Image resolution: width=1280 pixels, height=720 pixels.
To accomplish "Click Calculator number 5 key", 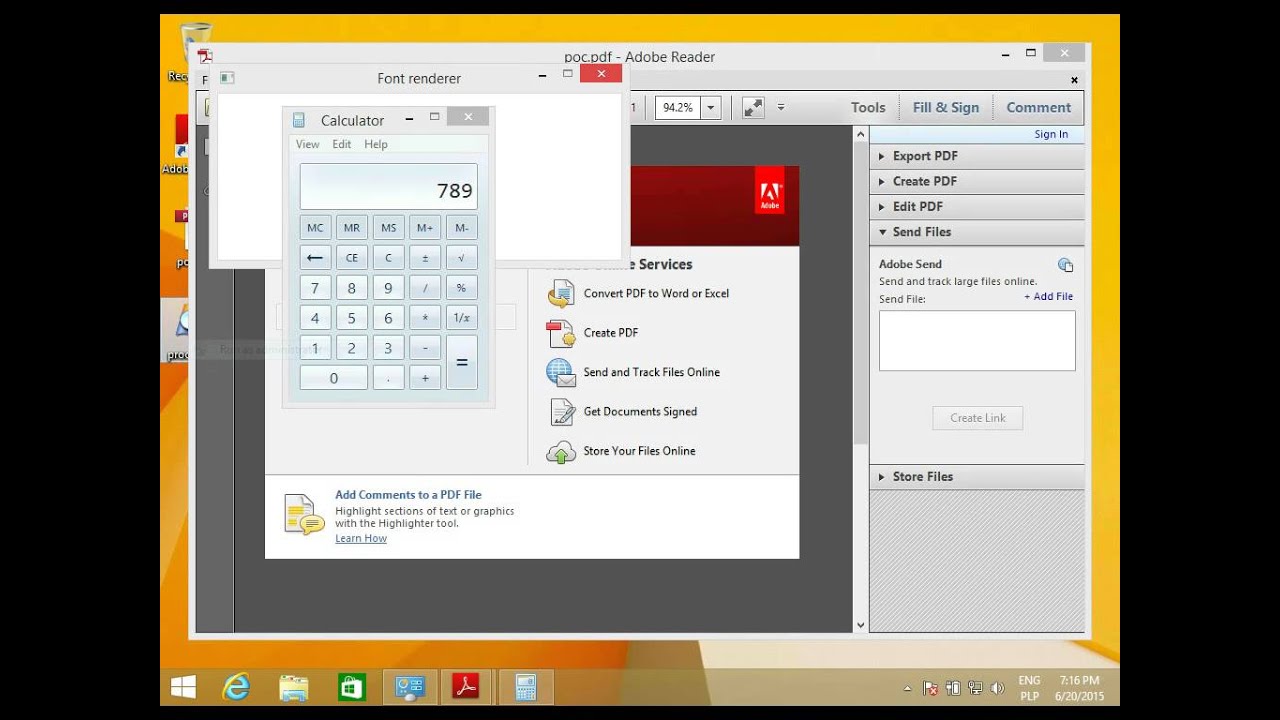I will click(x=352, y=318).
